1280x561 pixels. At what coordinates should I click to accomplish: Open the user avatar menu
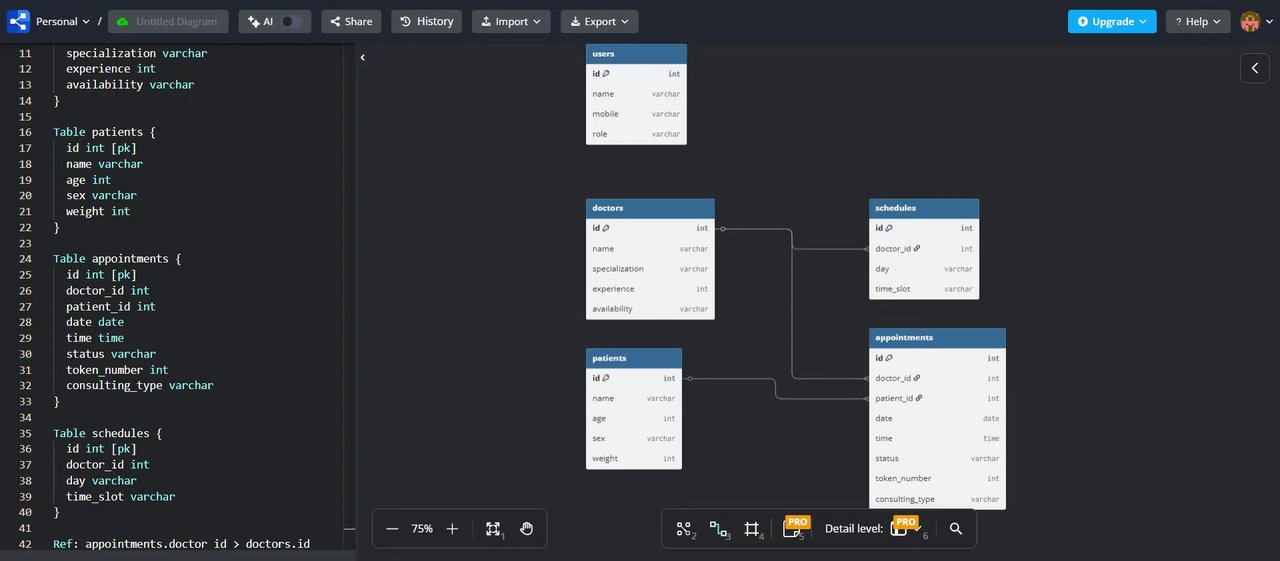(1255, 21)
